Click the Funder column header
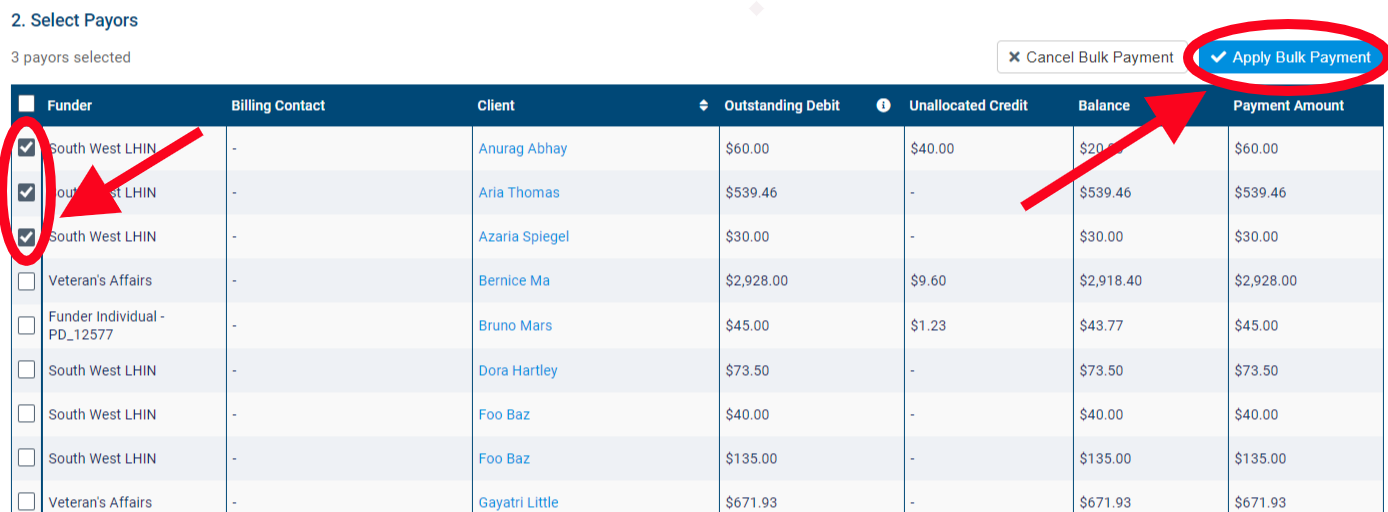 point(69,105)
